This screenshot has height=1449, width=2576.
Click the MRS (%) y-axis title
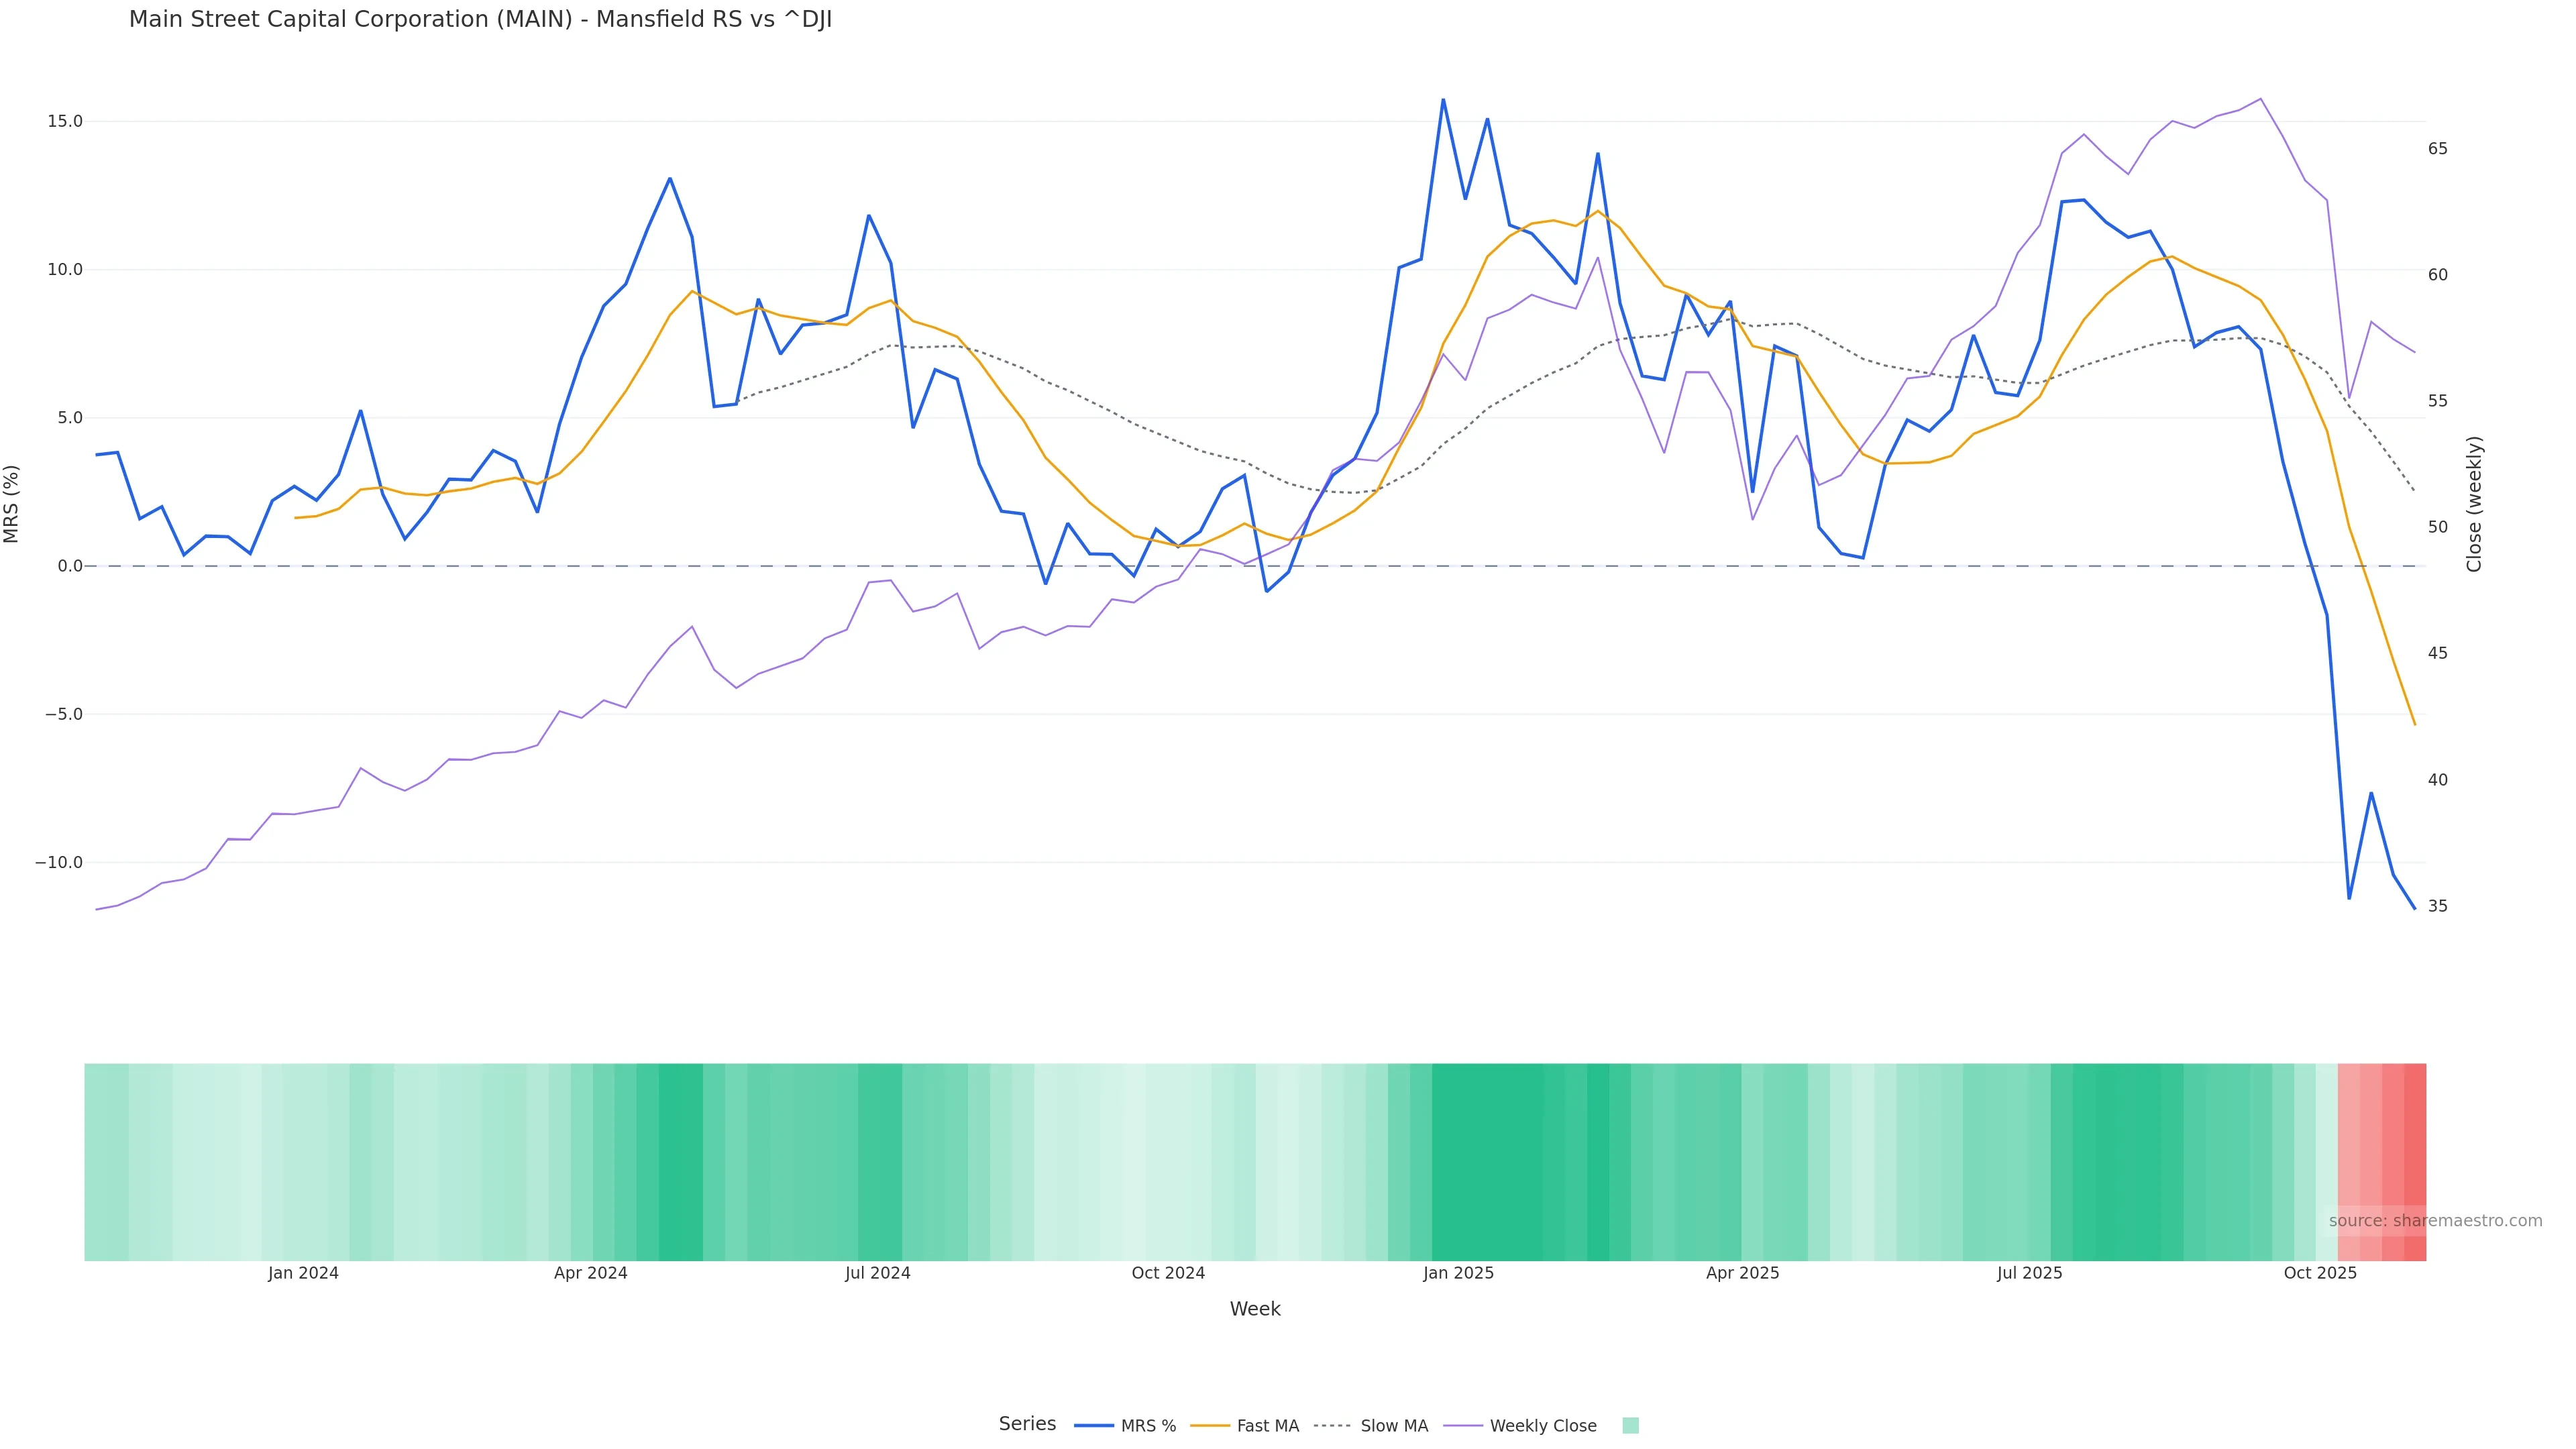pyautogui.click(x=12, y=503)
